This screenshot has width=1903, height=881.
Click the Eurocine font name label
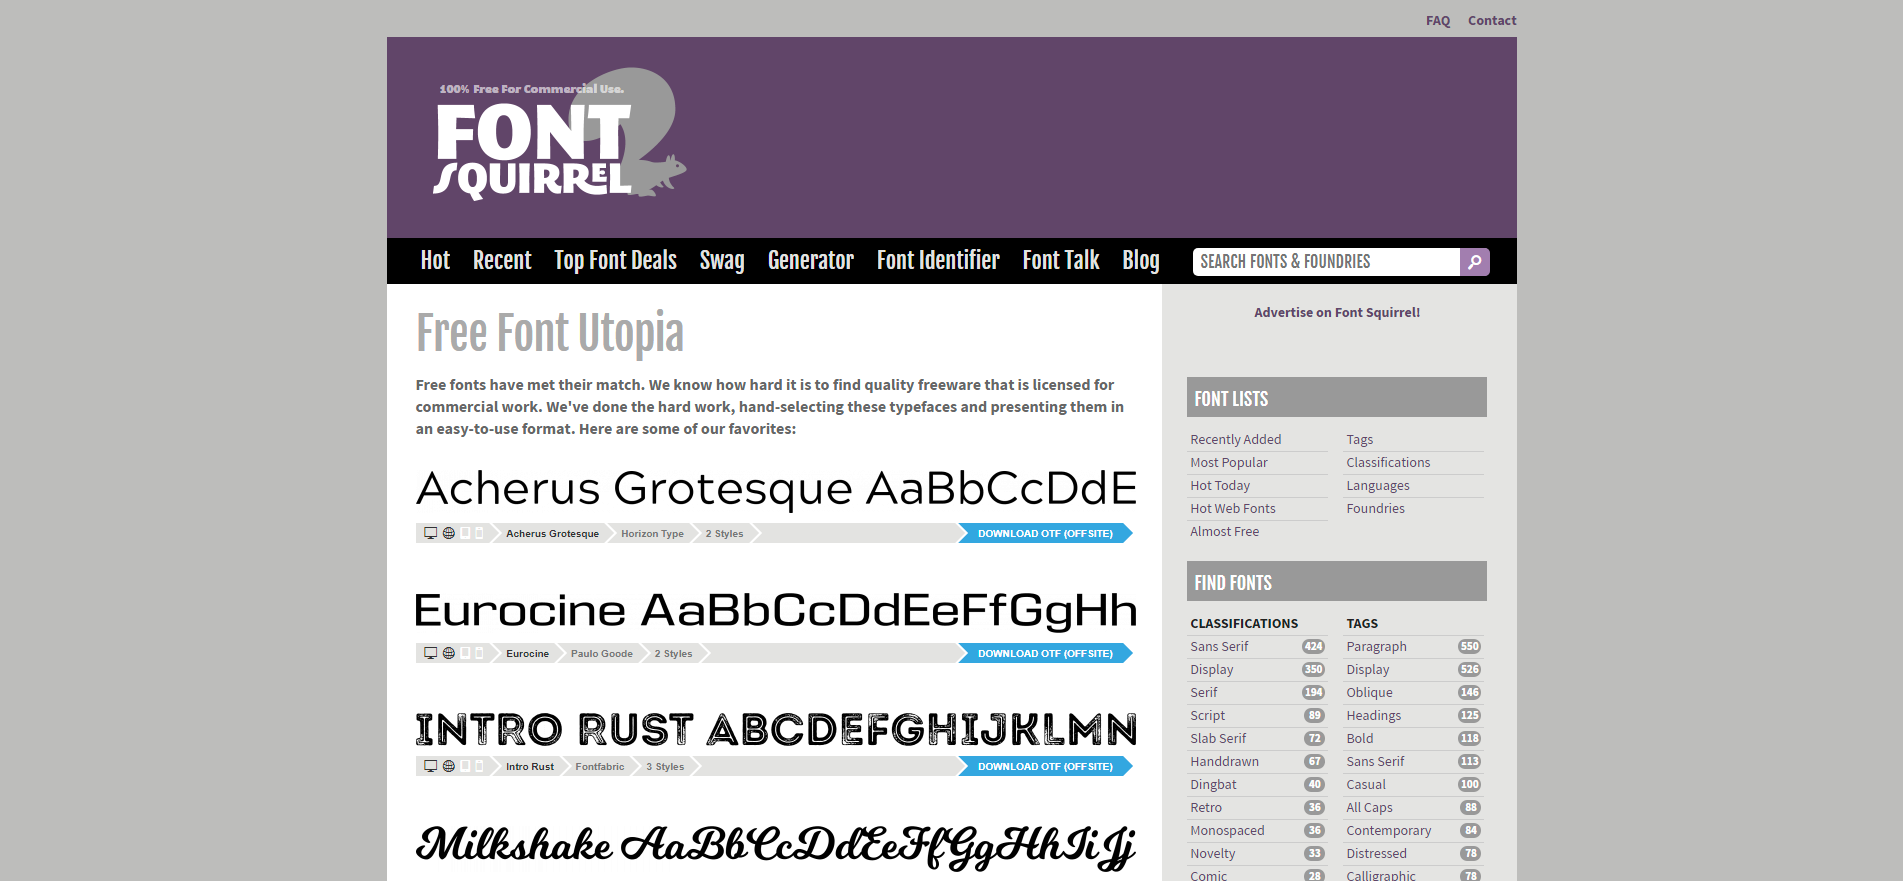pos(527,654)
